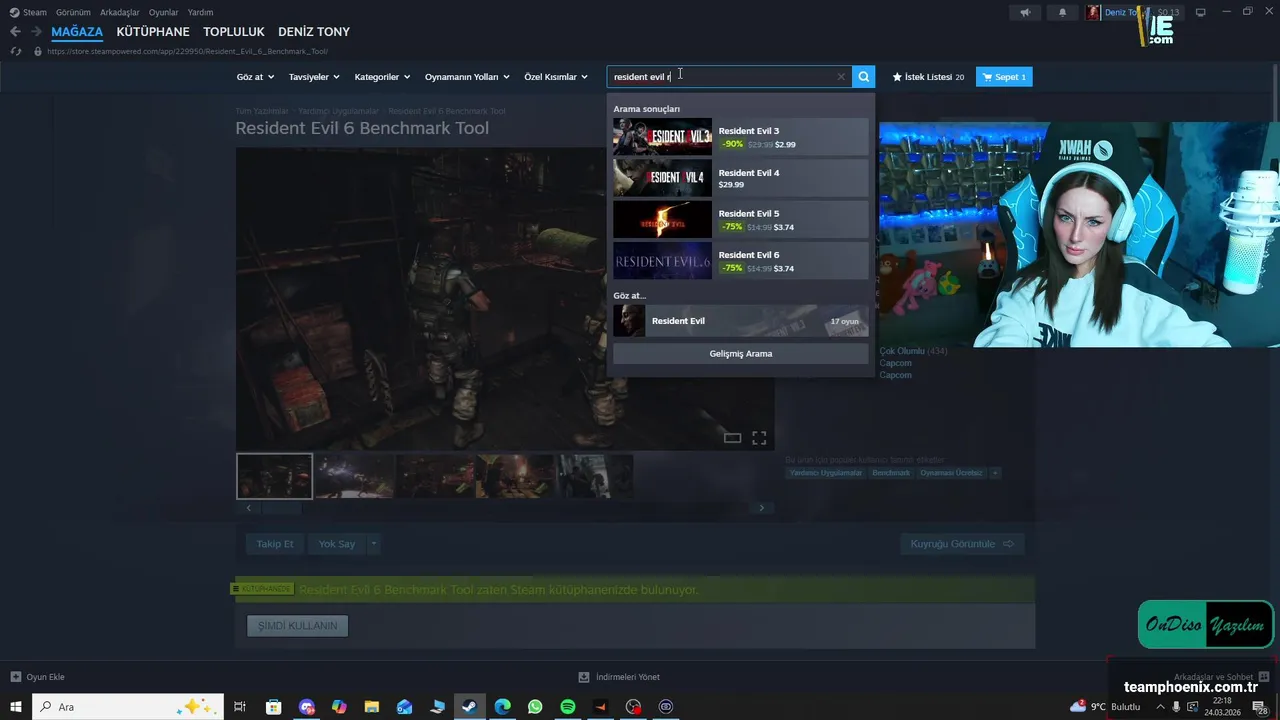Open the Arkadaşlar menu
1280x720 pixels.
(x=120, y=12)
